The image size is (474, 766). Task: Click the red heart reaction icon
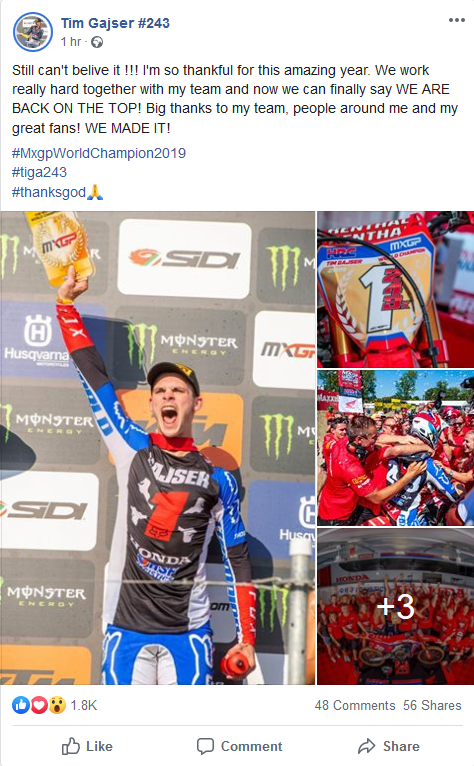tap(39, 705)
